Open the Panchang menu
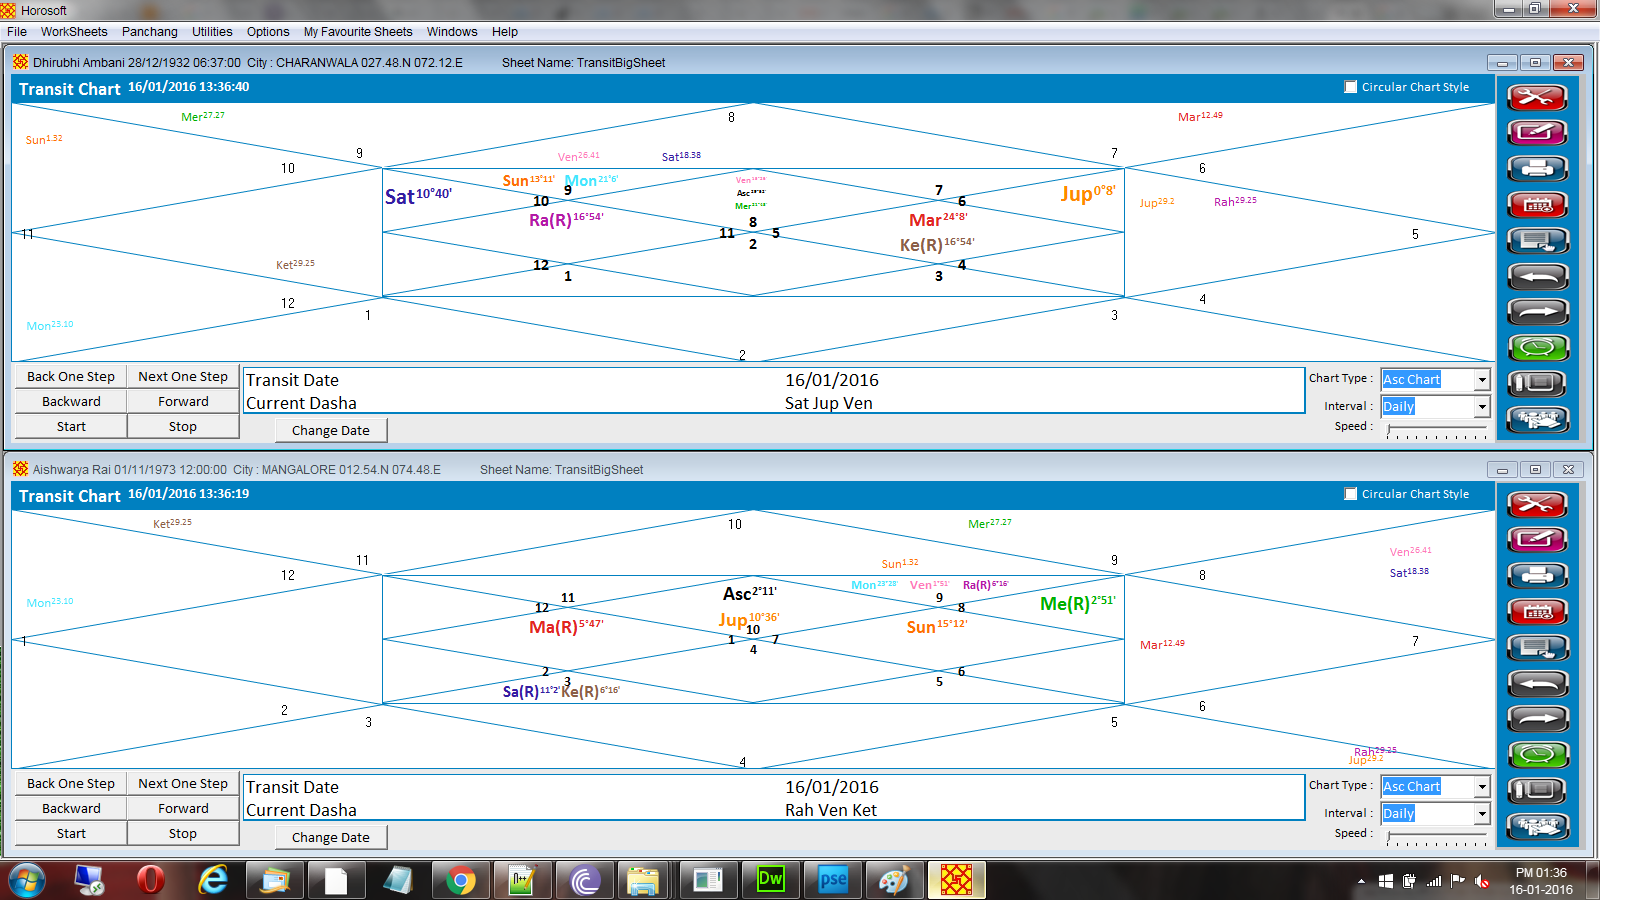The image size is (1630, 900). click(x=150, y=32)
